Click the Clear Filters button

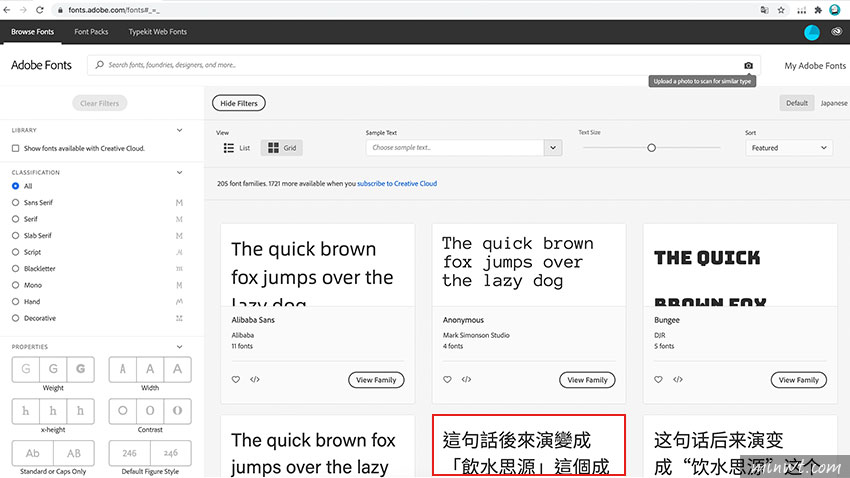100,103
